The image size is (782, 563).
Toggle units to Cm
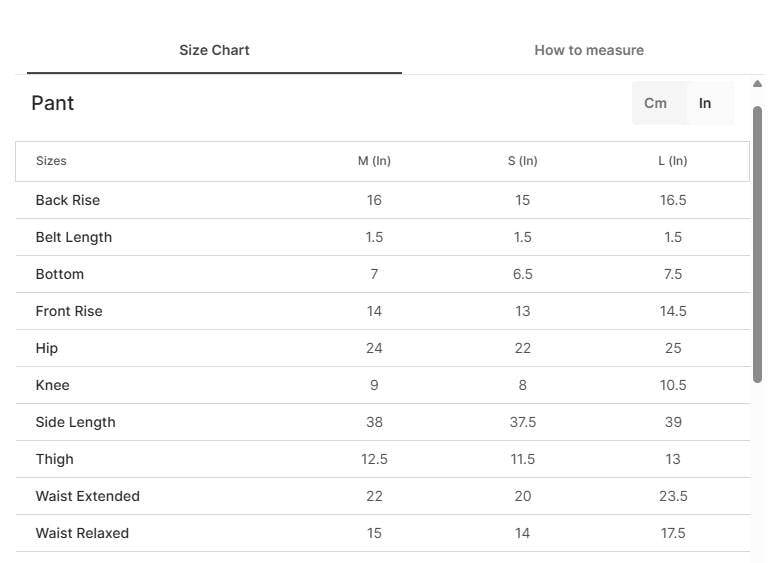(x=655, y=103)
